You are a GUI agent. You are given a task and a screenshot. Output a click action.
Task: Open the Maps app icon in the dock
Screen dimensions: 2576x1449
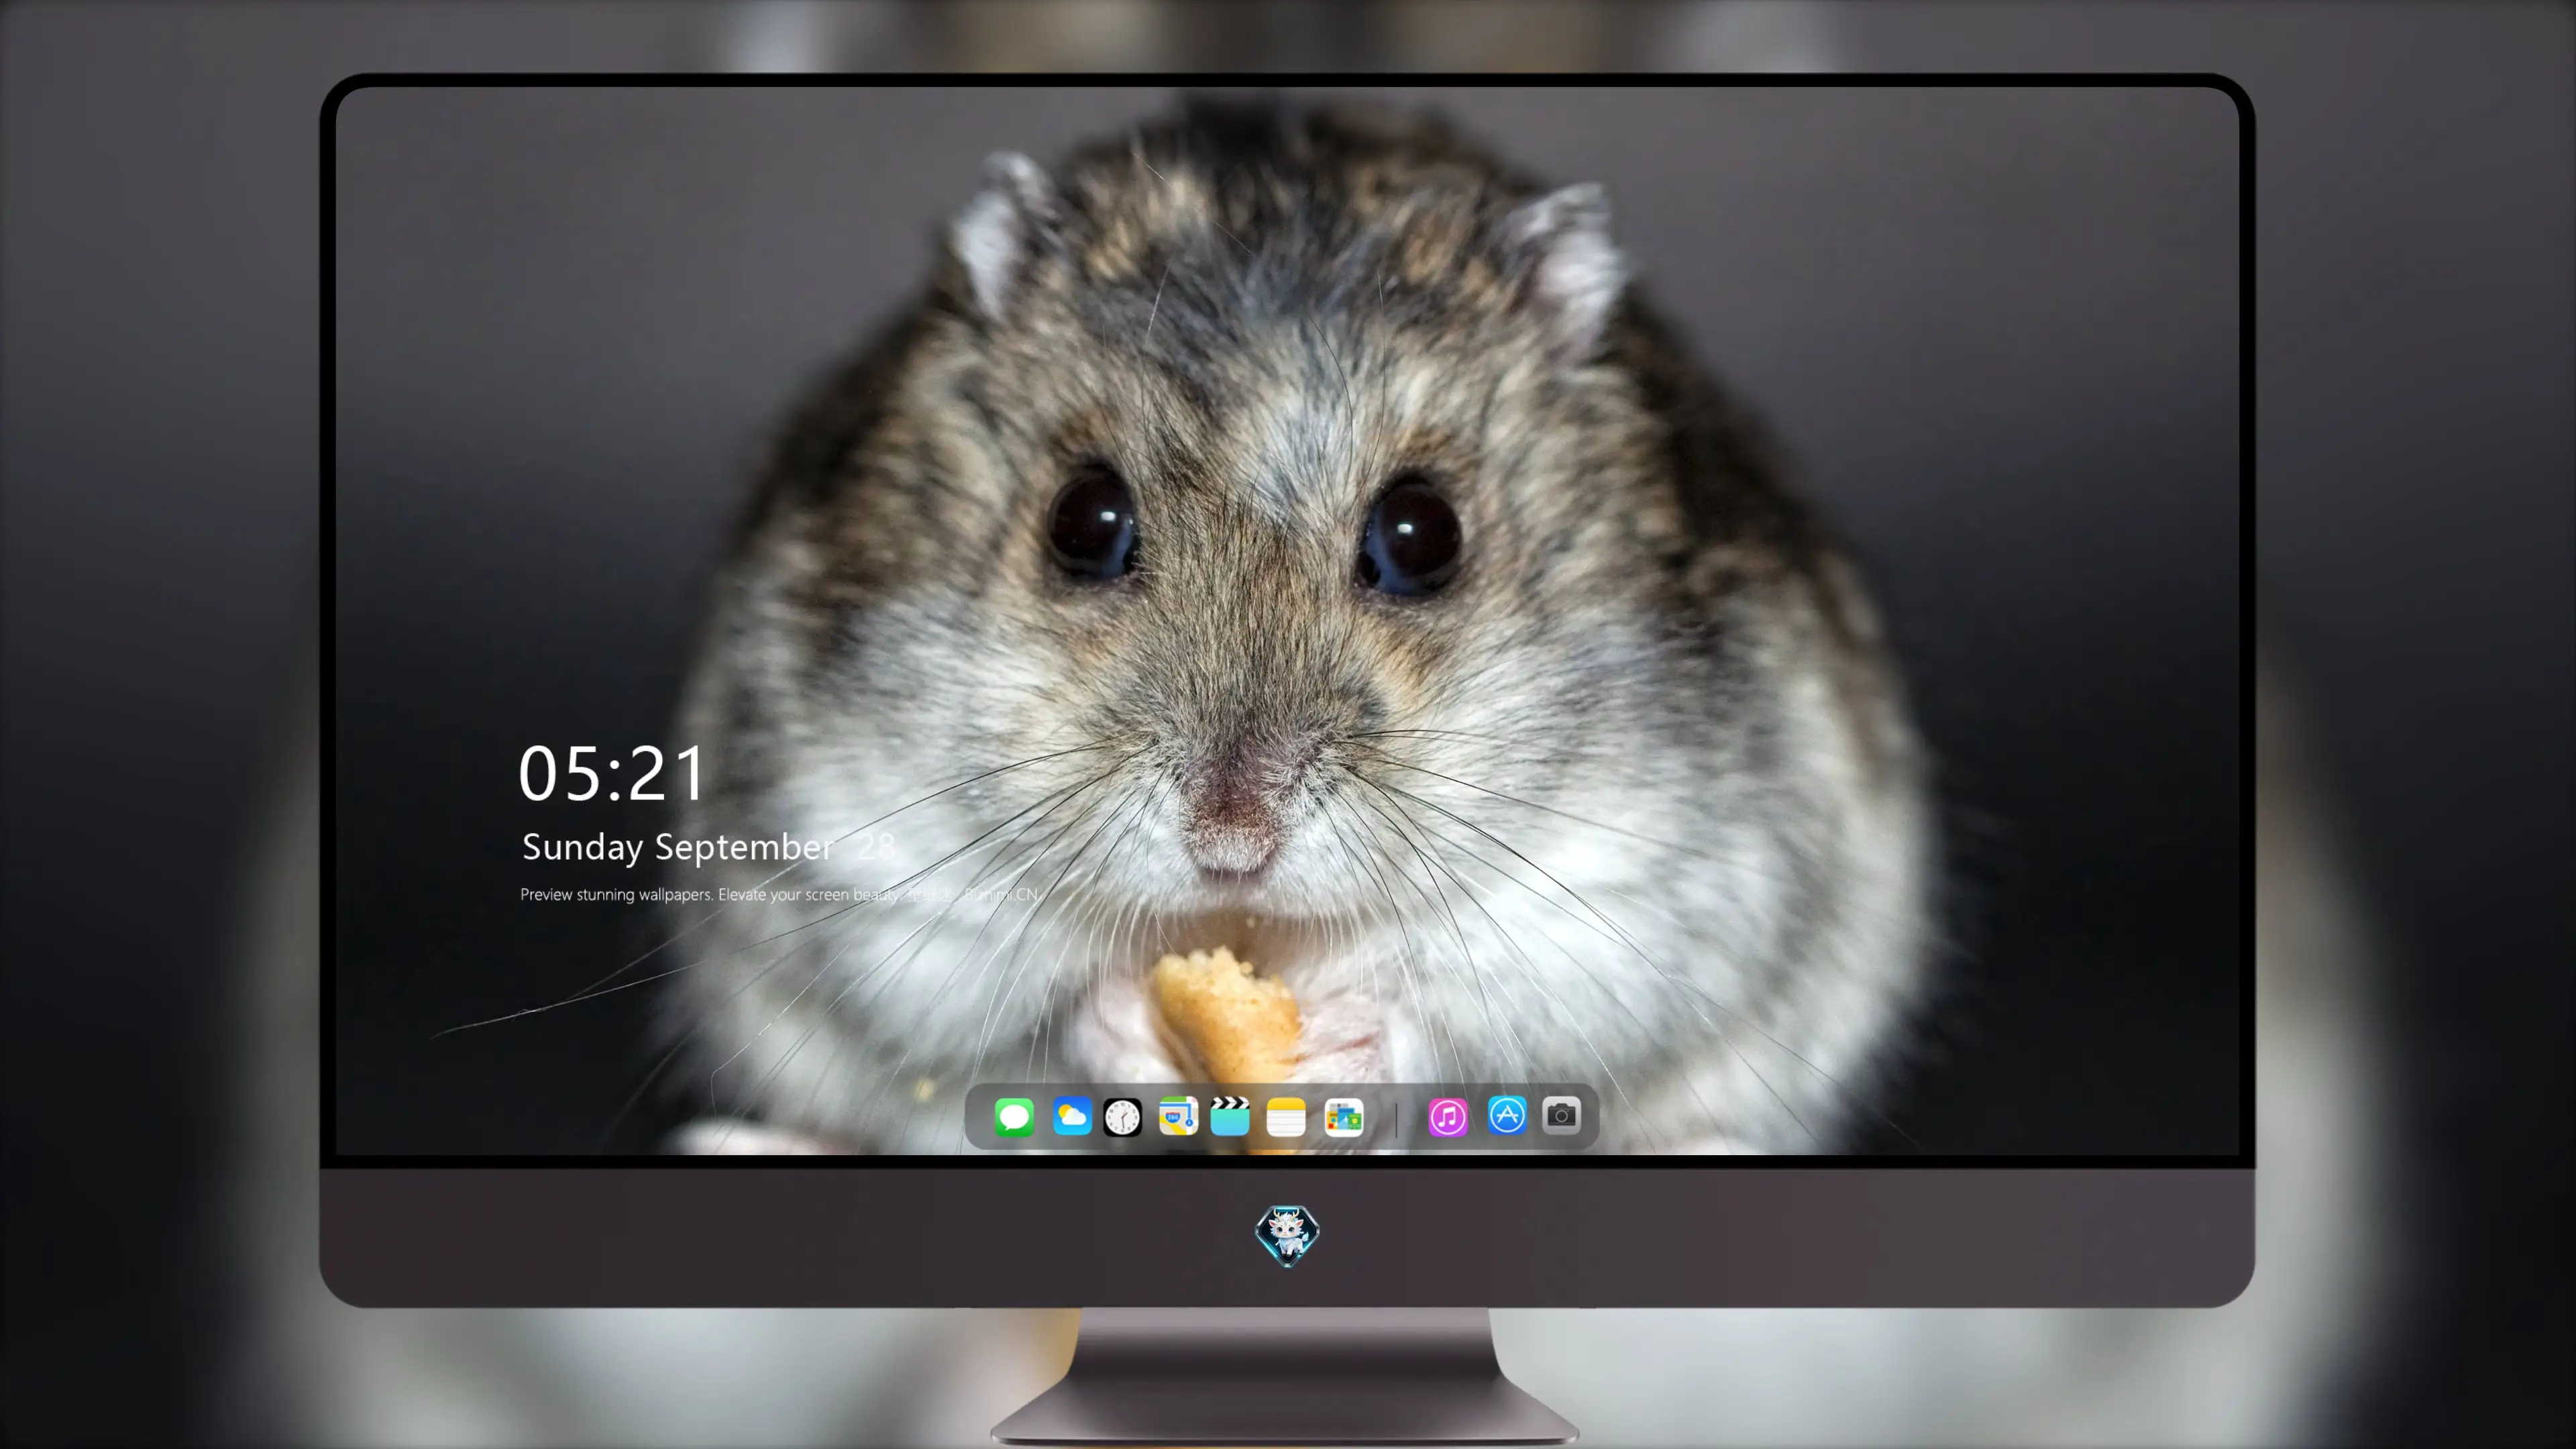coord(1178,1116)
